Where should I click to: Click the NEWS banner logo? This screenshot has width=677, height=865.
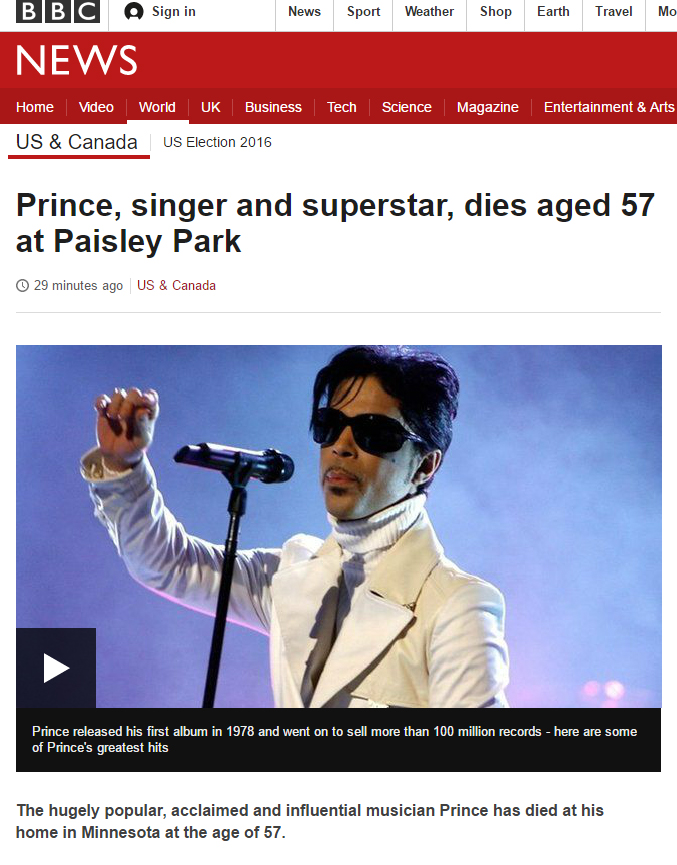click(77, 60)
